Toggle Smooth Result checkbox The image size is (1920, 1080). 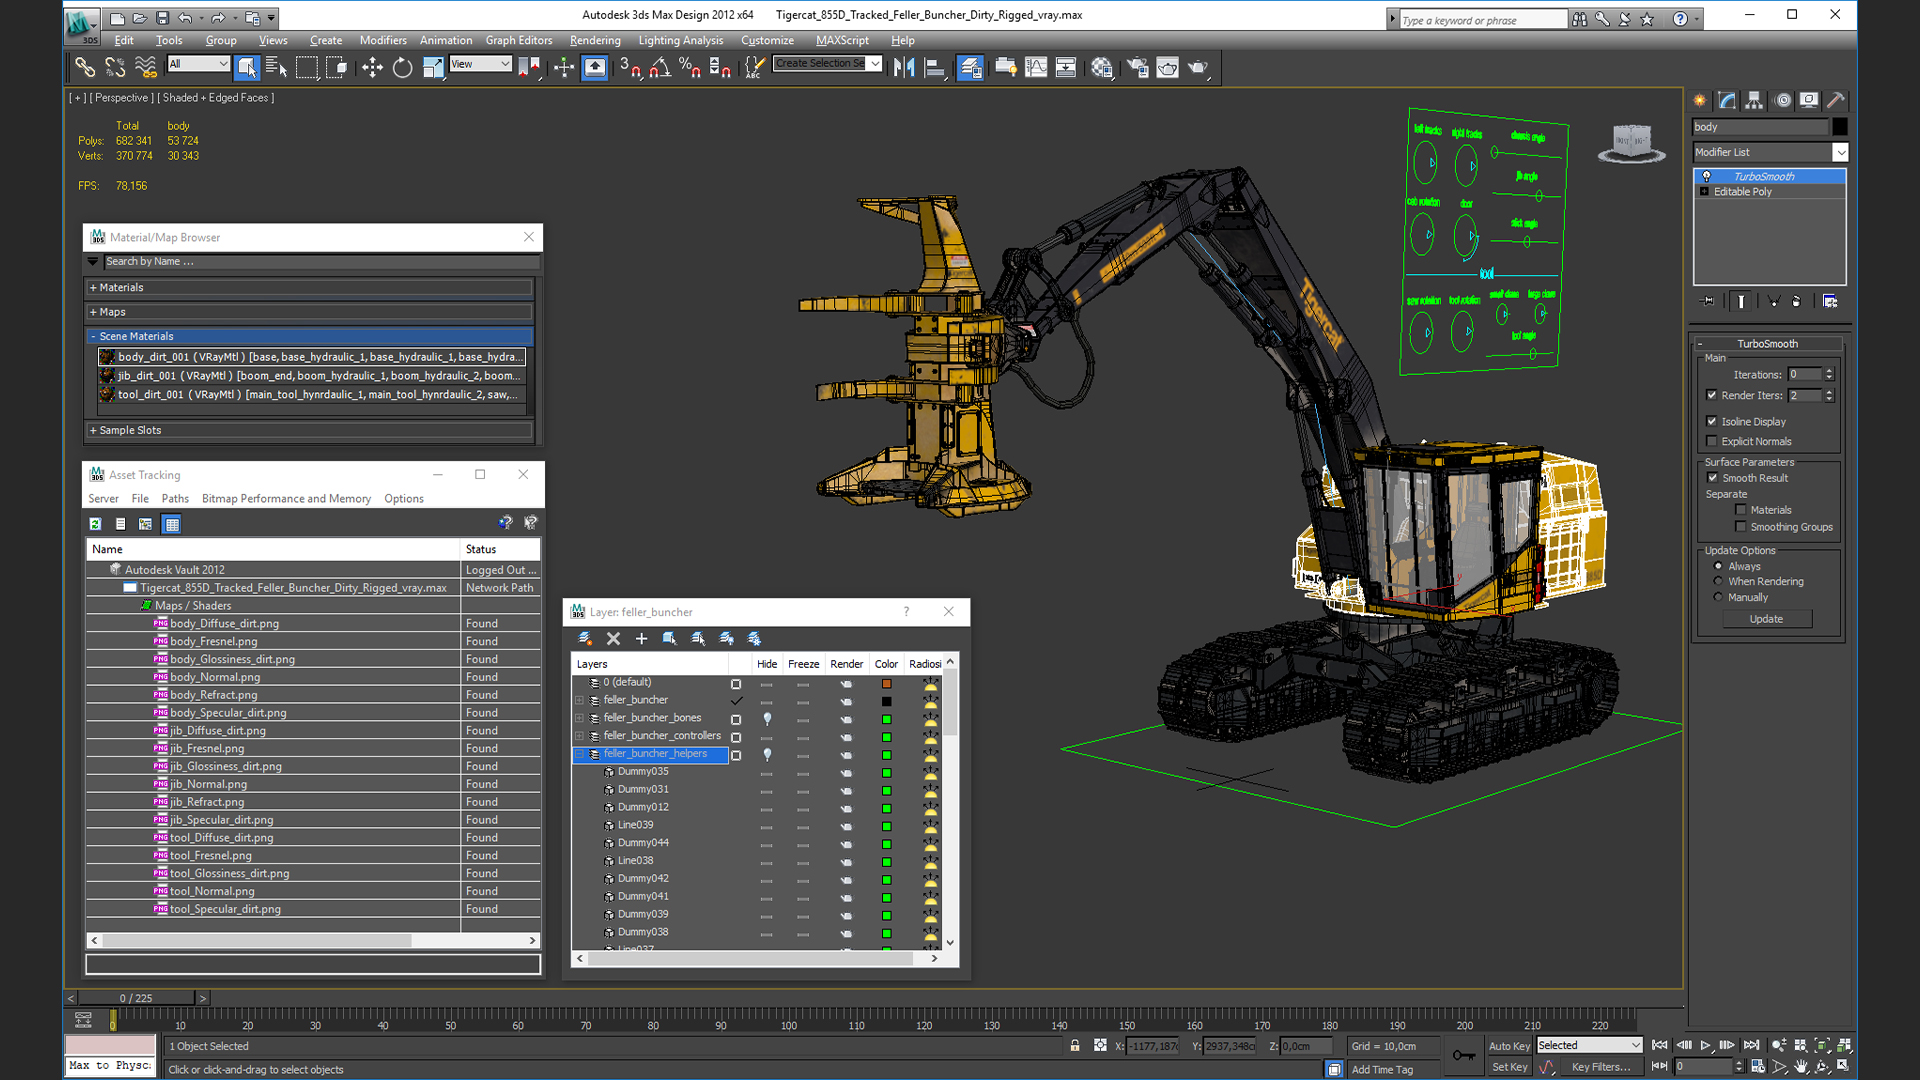1712,478
